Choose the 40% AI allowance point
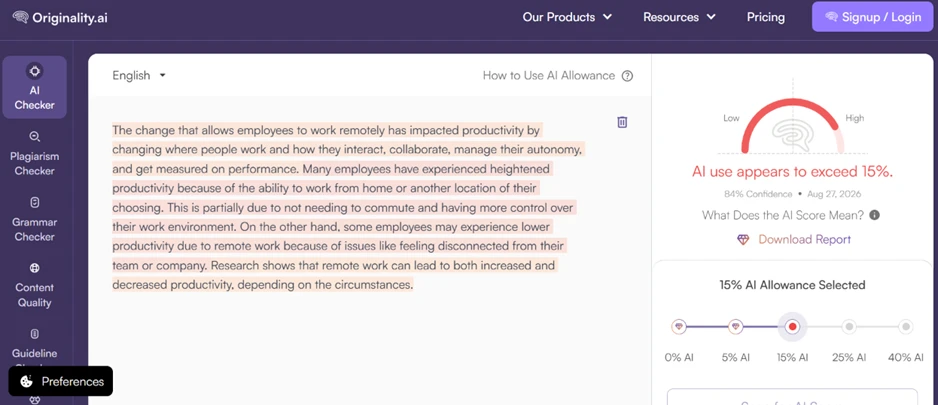 click(x=906, y=327)
